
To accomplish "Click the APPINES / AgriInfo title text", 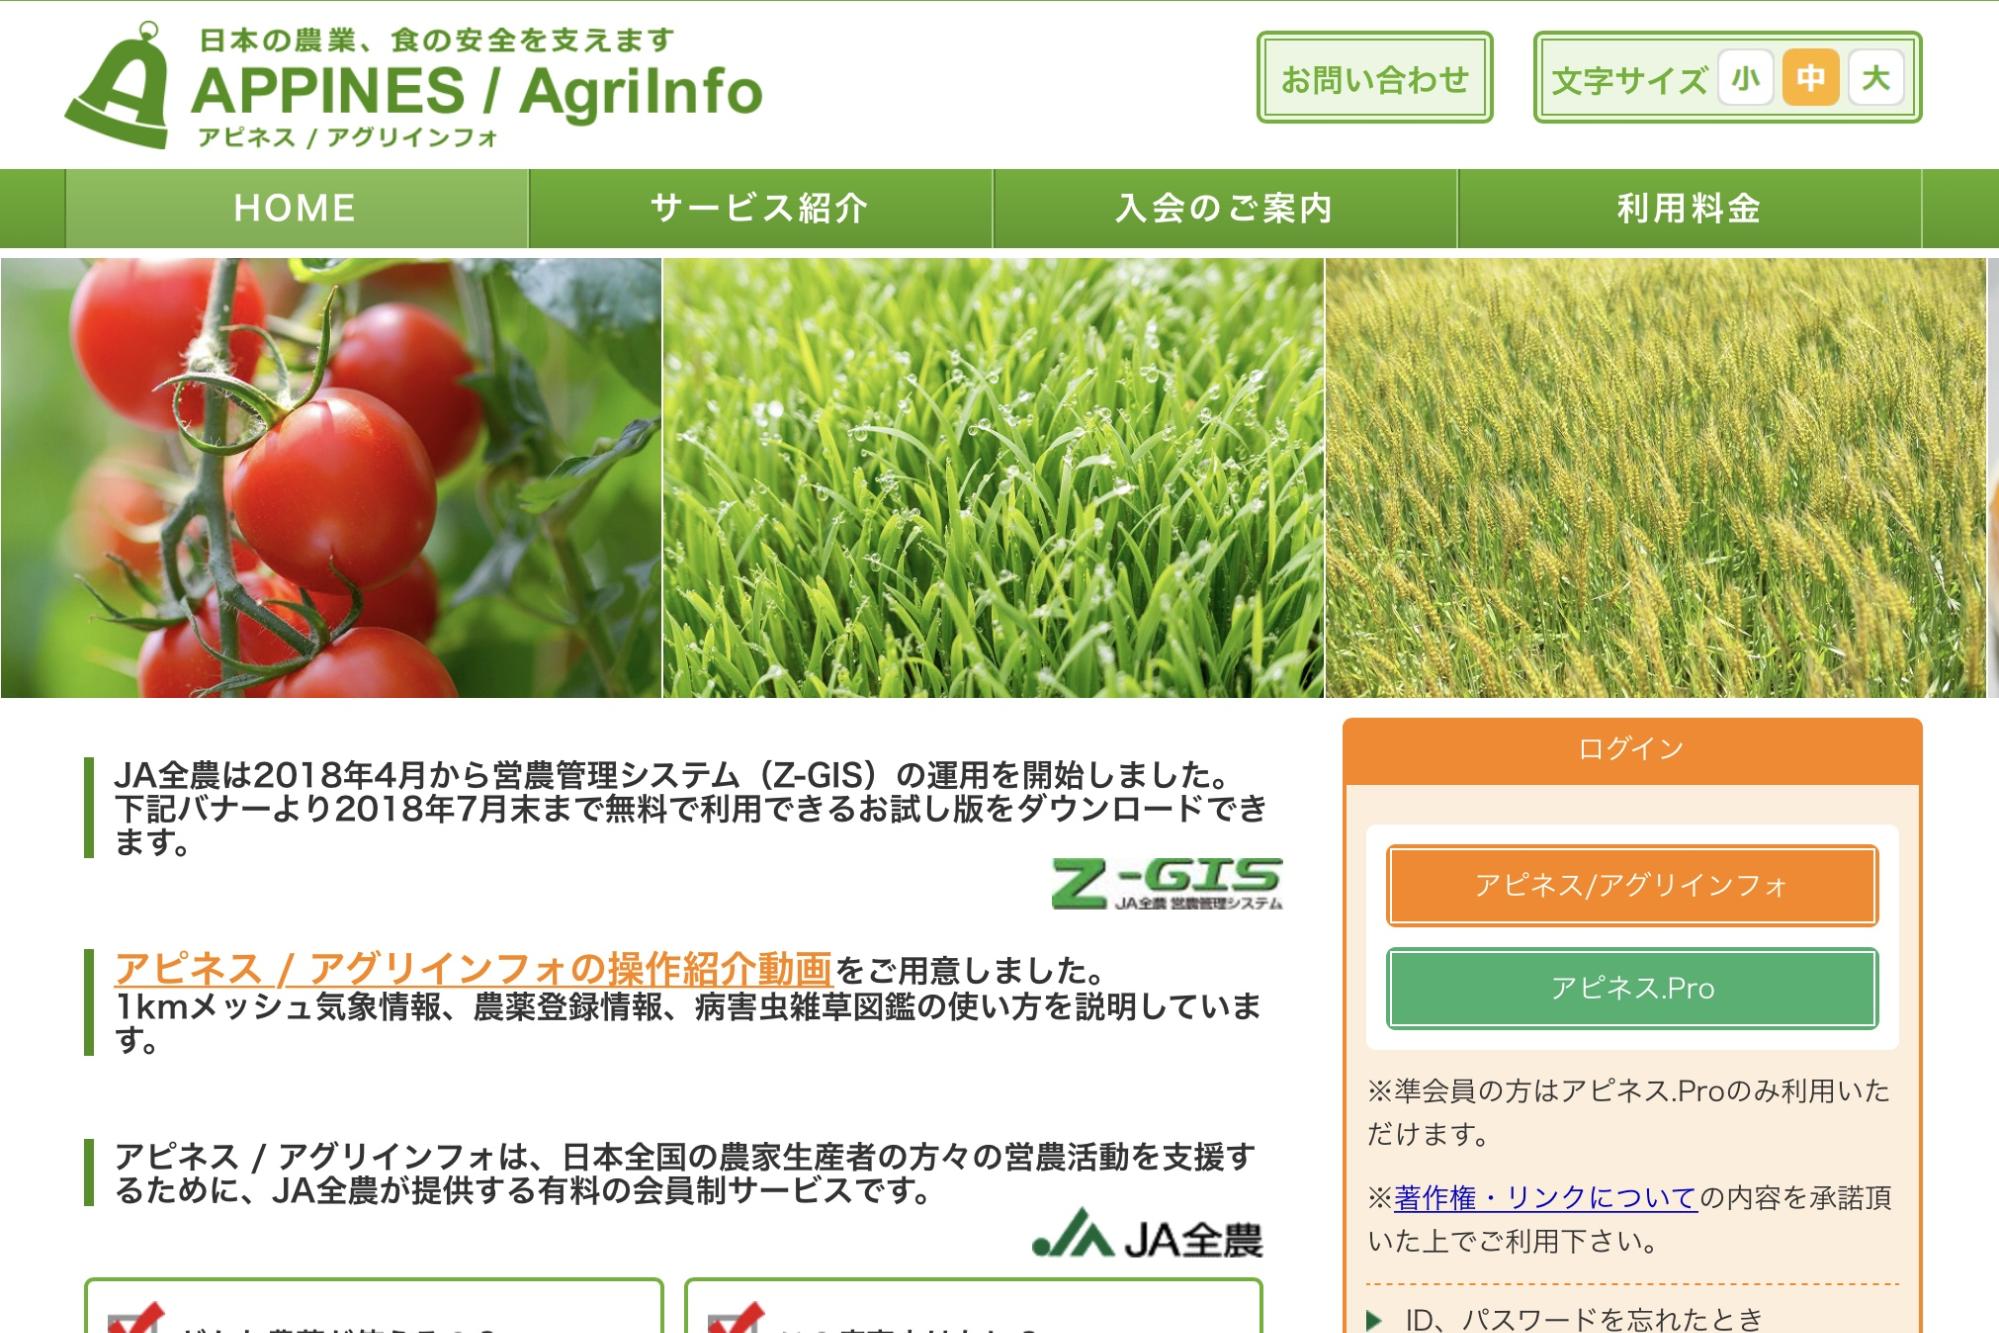I will (477, 91).
